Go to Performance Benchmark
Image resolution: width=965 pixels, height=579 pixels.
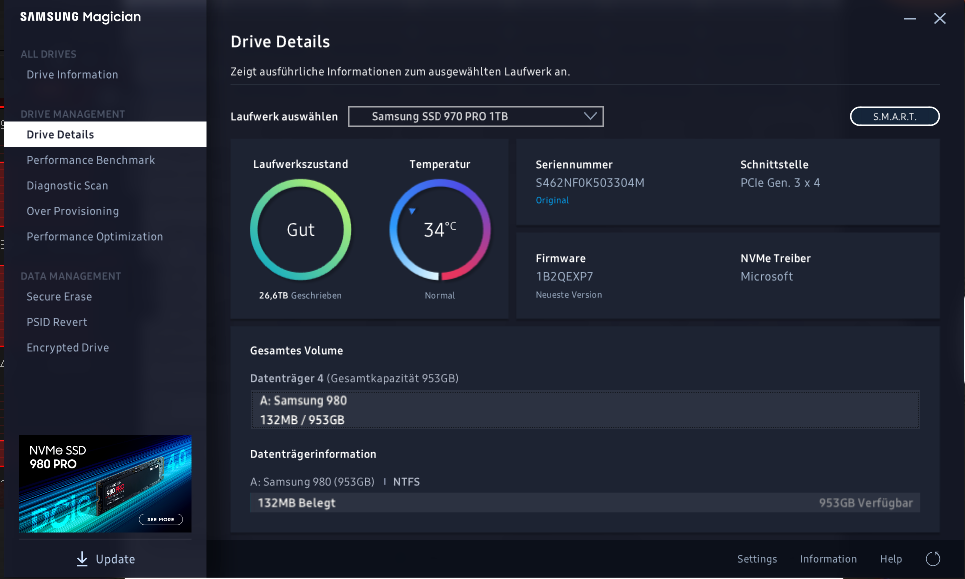tap(90, 160)
